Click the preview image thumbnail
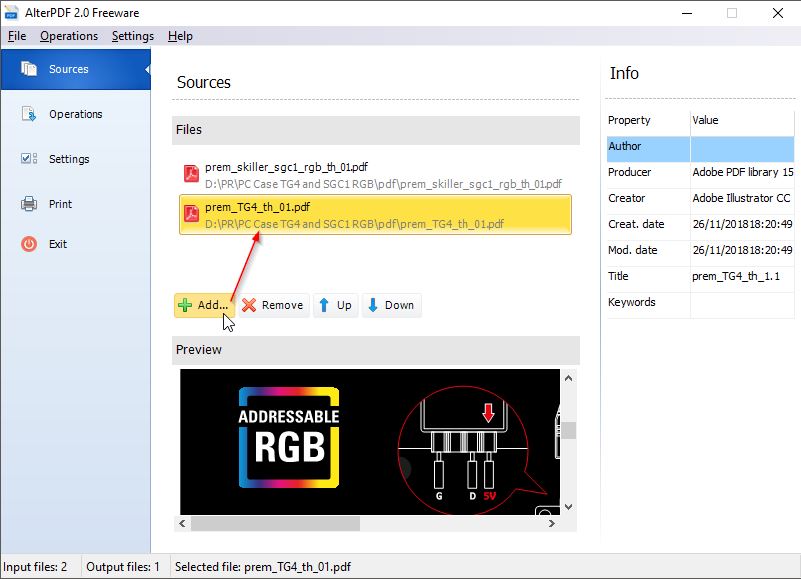This screenshot has width=801, height=579. (x=370, y=442)
